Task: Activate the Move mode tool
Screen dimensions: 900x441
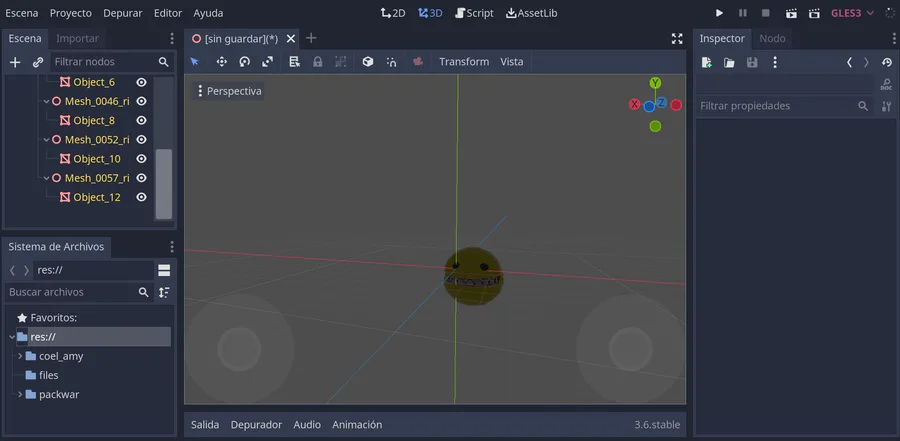Action: [222, 61]
